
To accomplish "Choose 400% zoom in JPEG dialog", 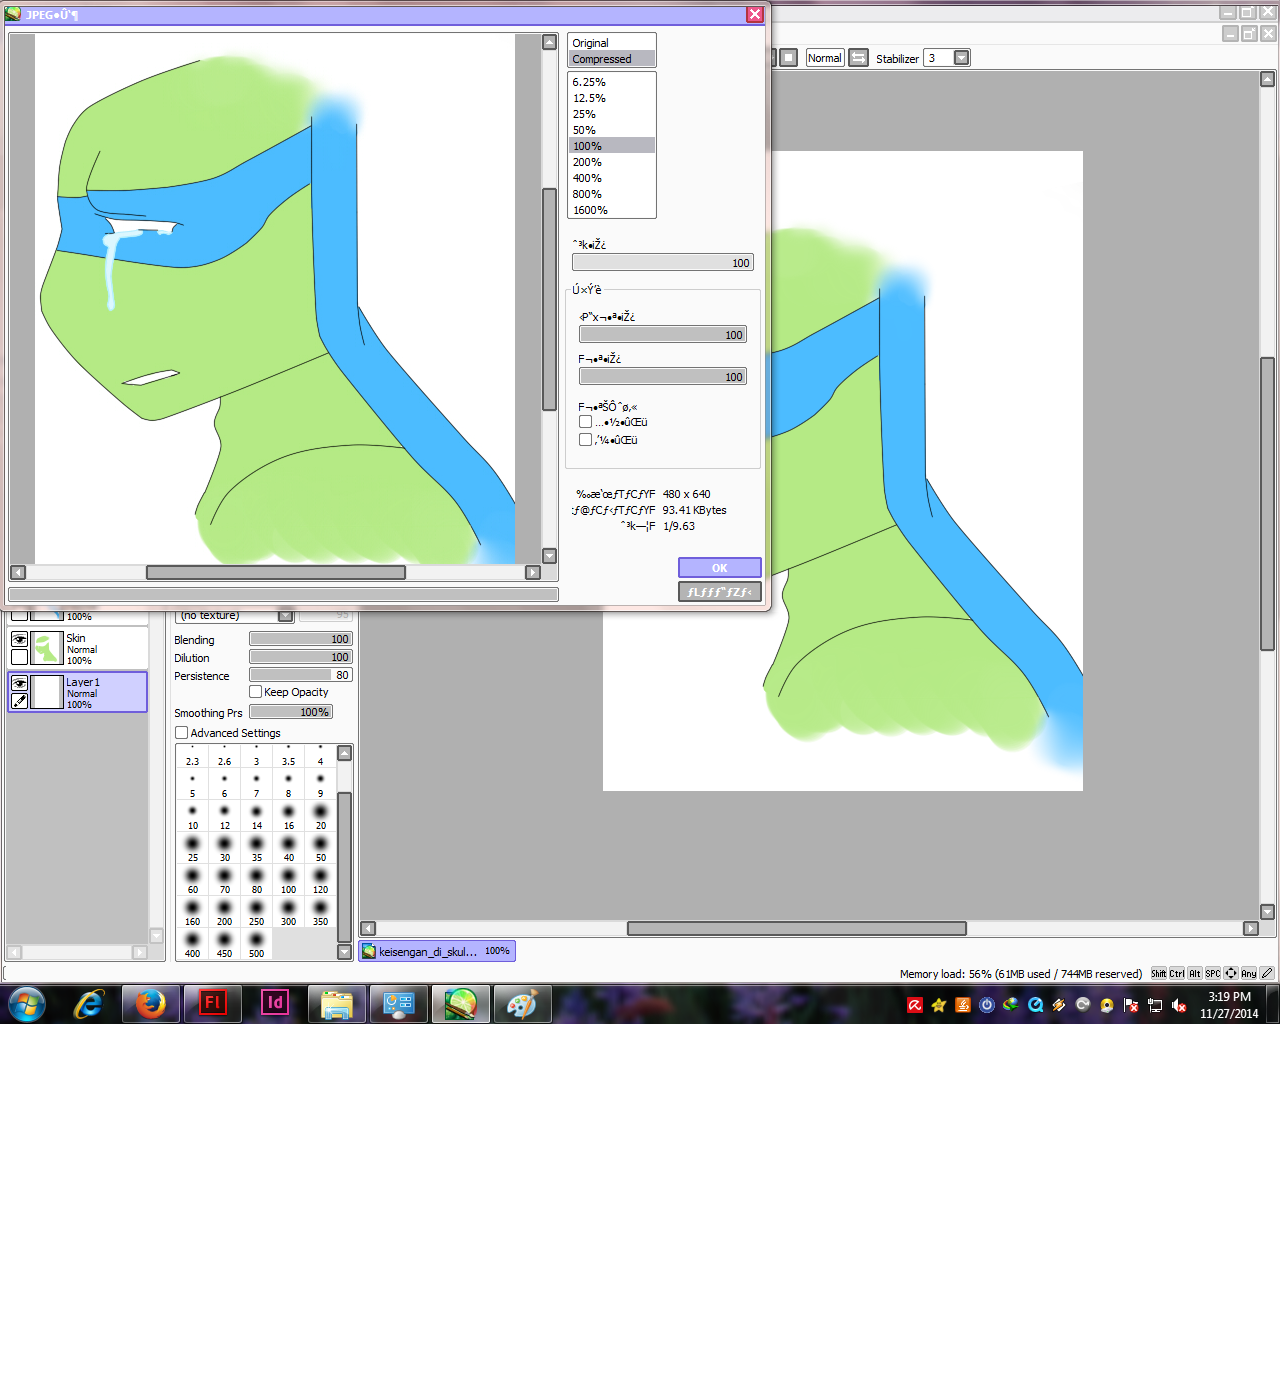I will (612, 178).
